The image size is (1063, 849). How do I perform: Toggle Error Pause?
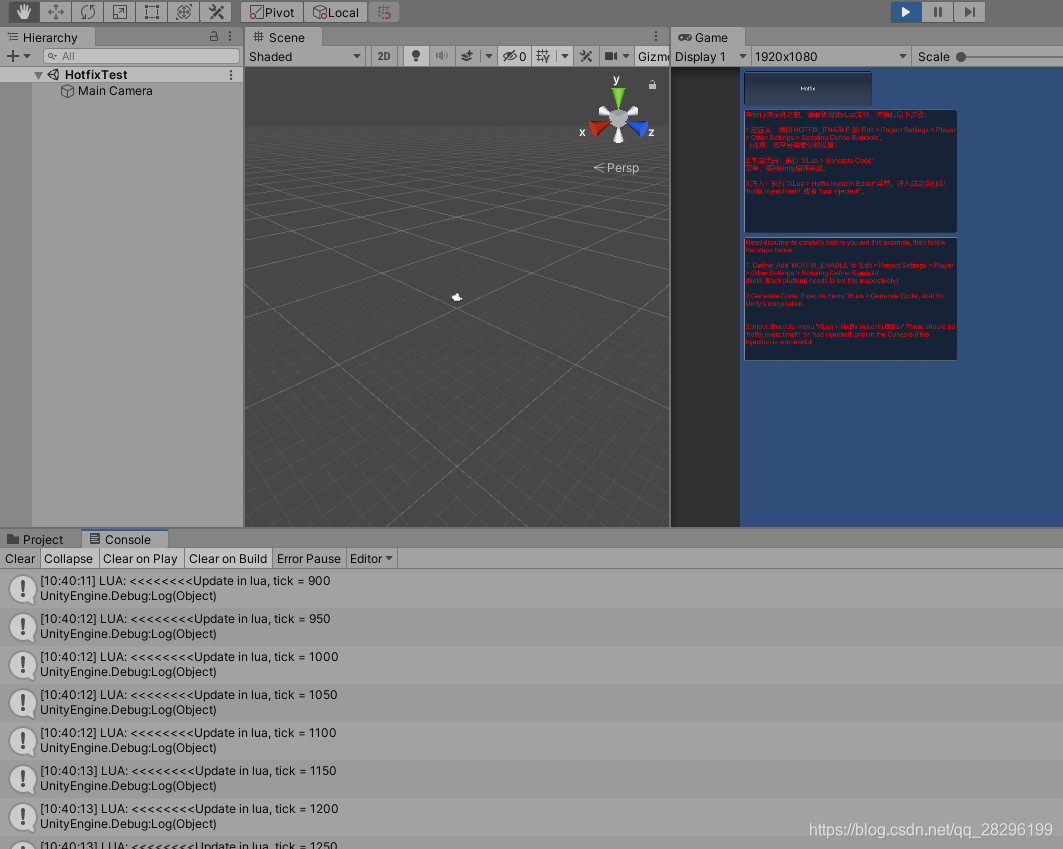coord(308,559)
